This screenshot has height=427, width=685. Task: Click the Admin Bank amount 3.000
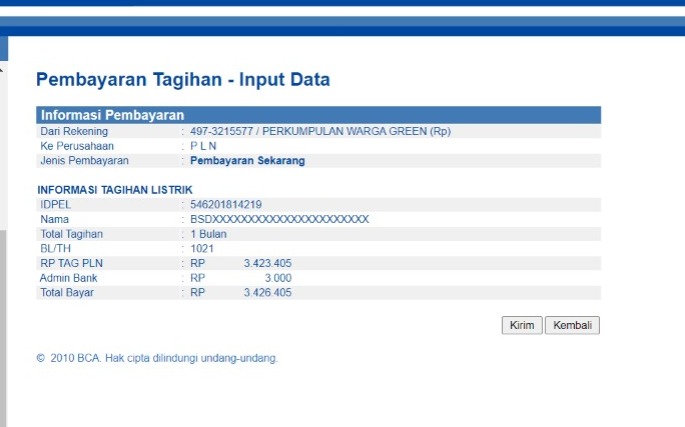(x=277, y=278)
